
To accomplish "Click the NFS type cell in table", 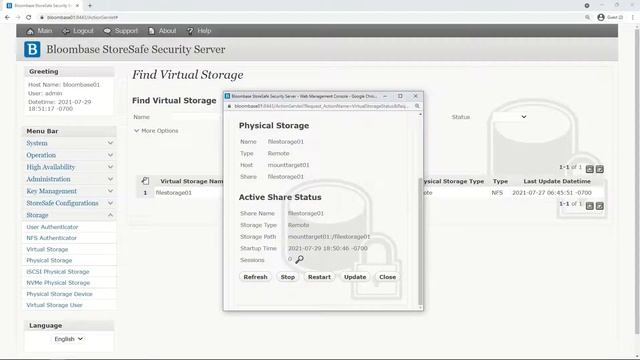I will tap(497, 193).
